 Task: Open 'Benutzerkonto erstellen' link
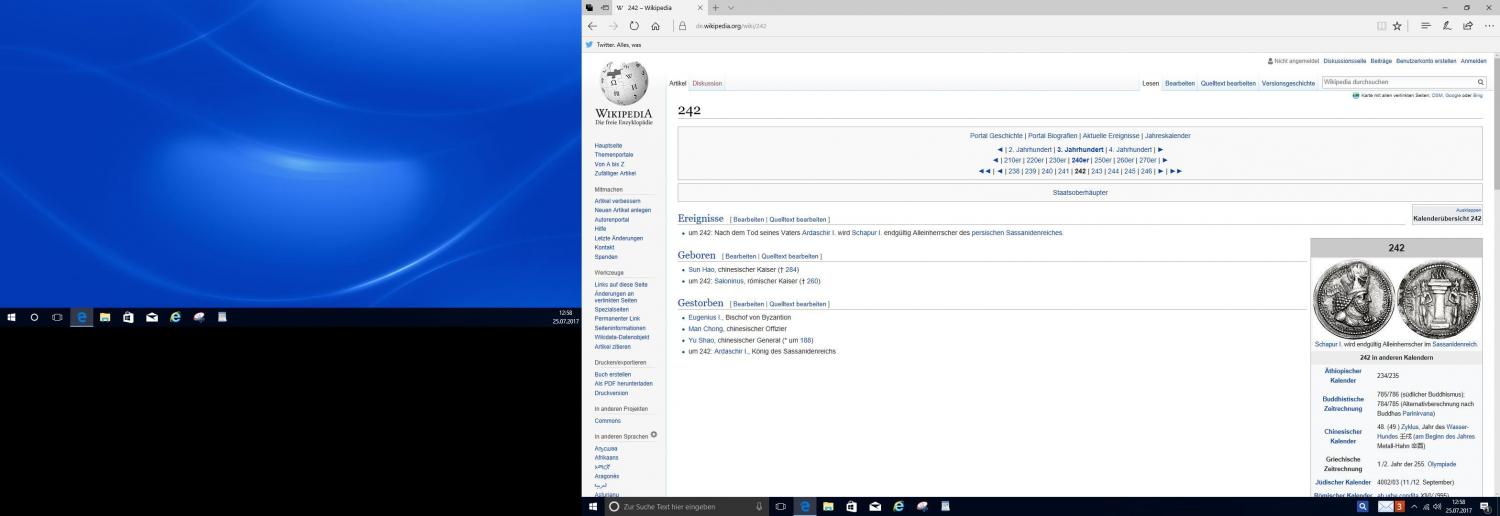pyautogui.click(x=1426, y=61)
